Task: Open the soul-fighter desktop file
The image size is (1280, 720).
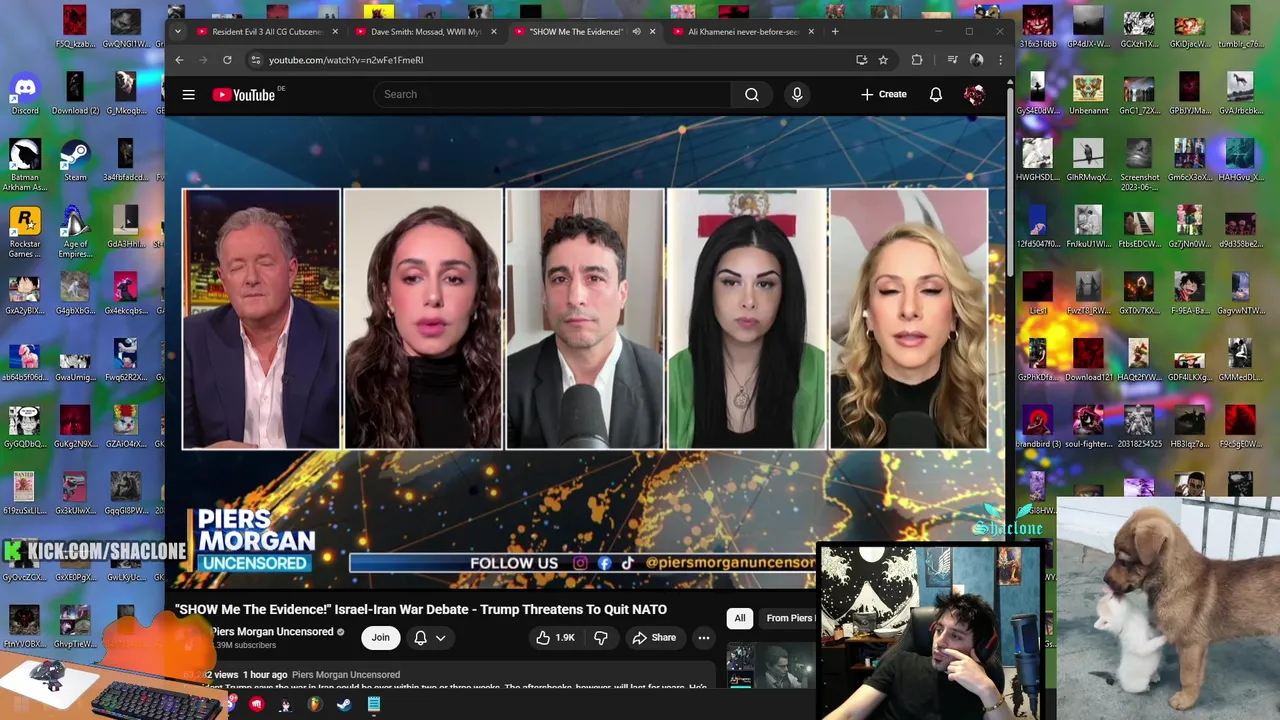Action: point(1088,428)
